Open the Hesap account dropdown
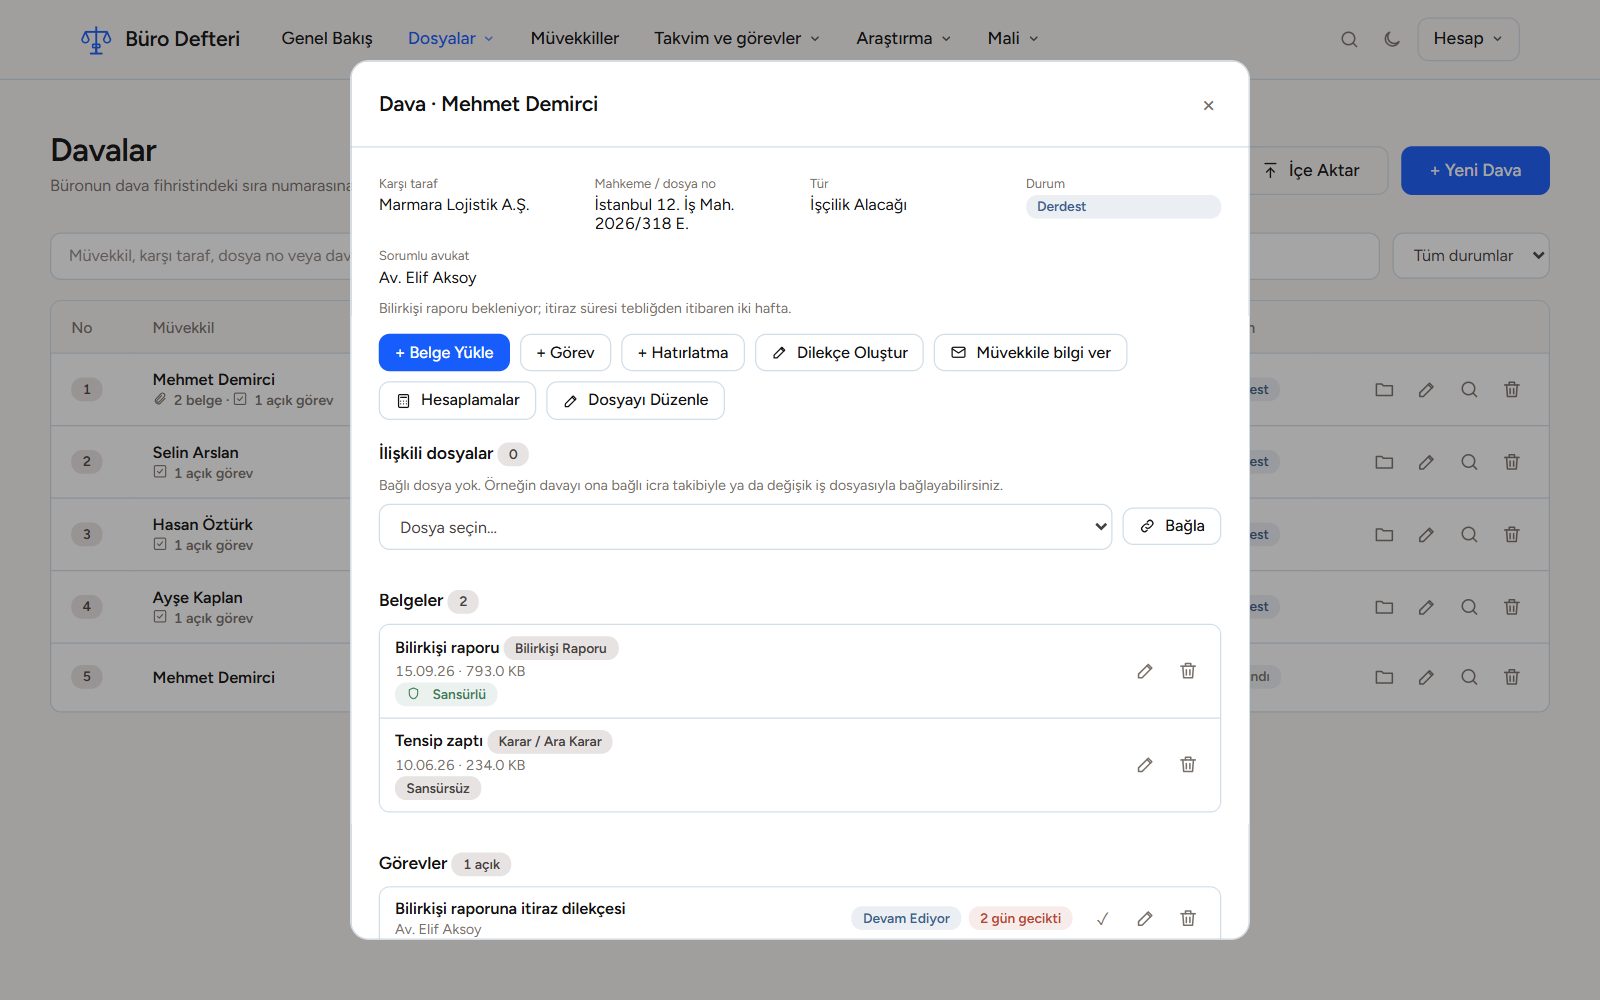The width and height of the screenshot is (1600, 1000). click(x=1468, y=39)
